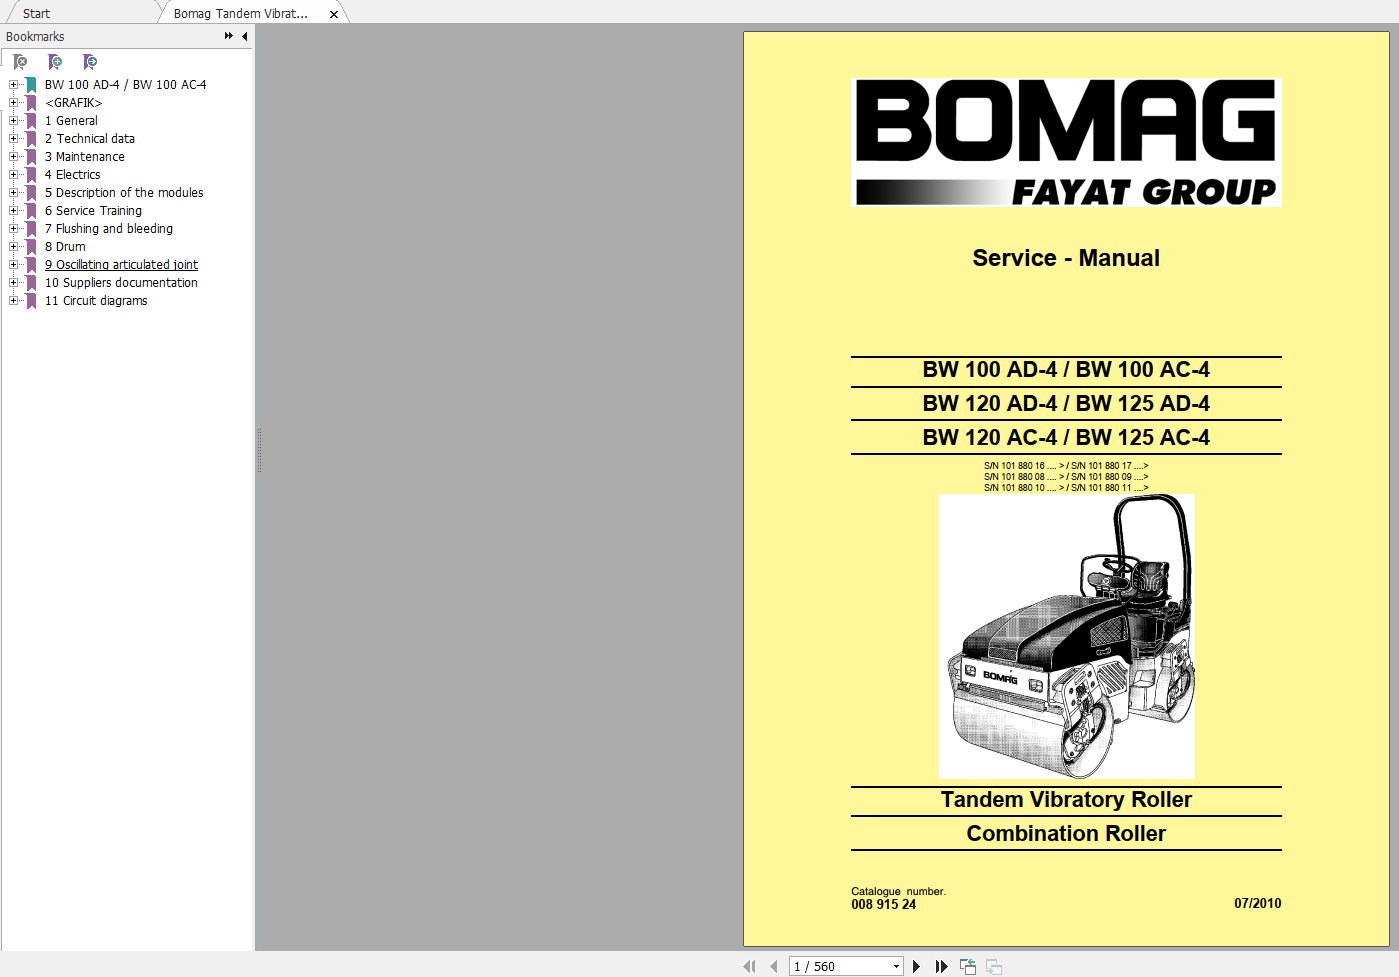The image size is (1399, 977).
Task: Click the add bookmark icon
Action: click(x=55, y=62)
